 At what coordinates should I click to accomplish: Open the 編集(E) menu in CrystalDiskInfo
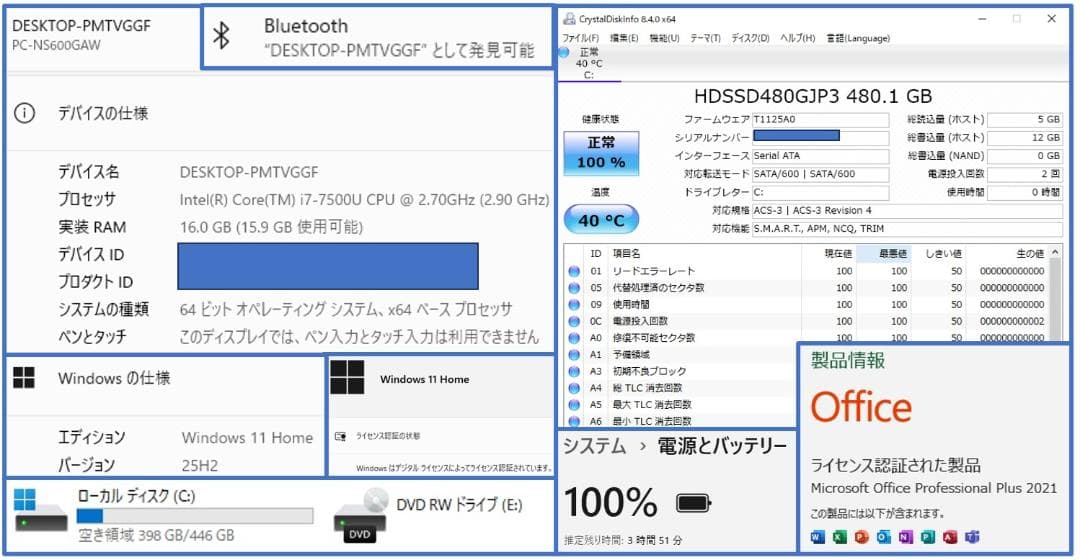point(624,38)
